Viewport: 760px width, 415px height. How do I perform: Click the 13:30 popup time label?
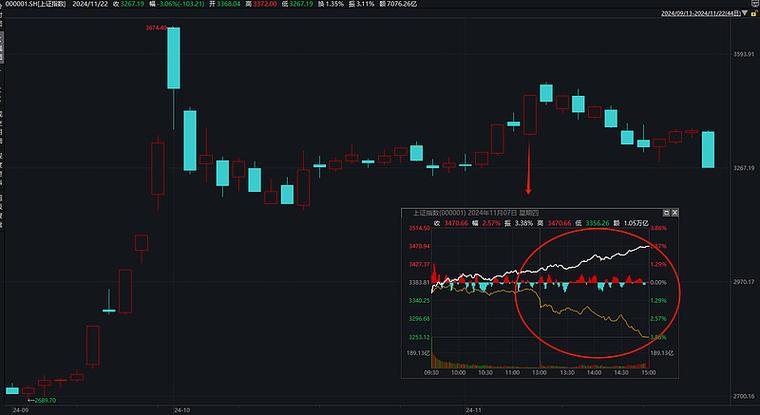(567, 373)
